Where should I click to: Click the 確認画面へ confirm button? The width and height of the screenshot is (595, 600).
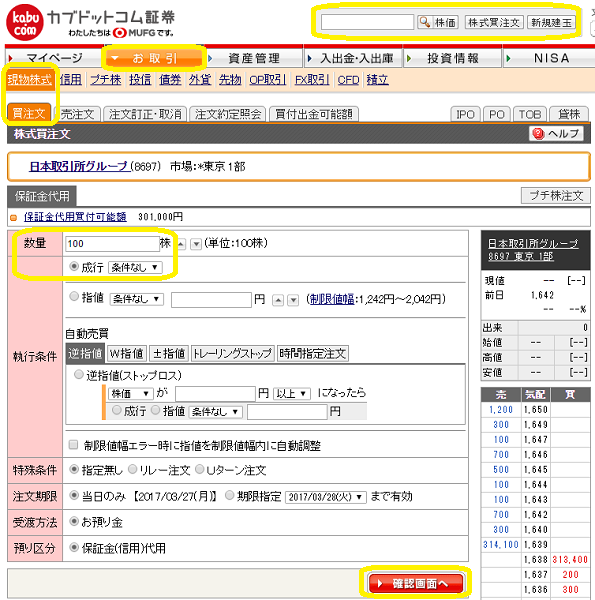416,583
